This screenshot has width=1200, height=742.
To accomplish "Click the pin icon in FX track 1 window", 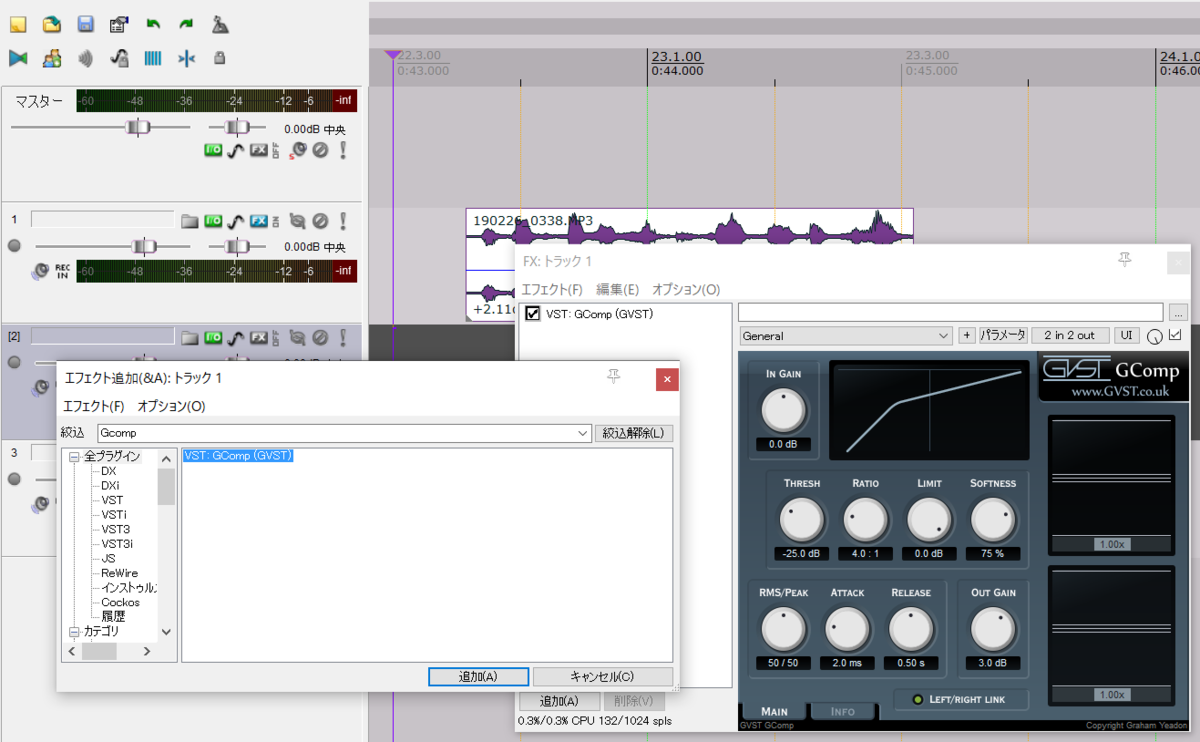I will tap(1125, 259).
